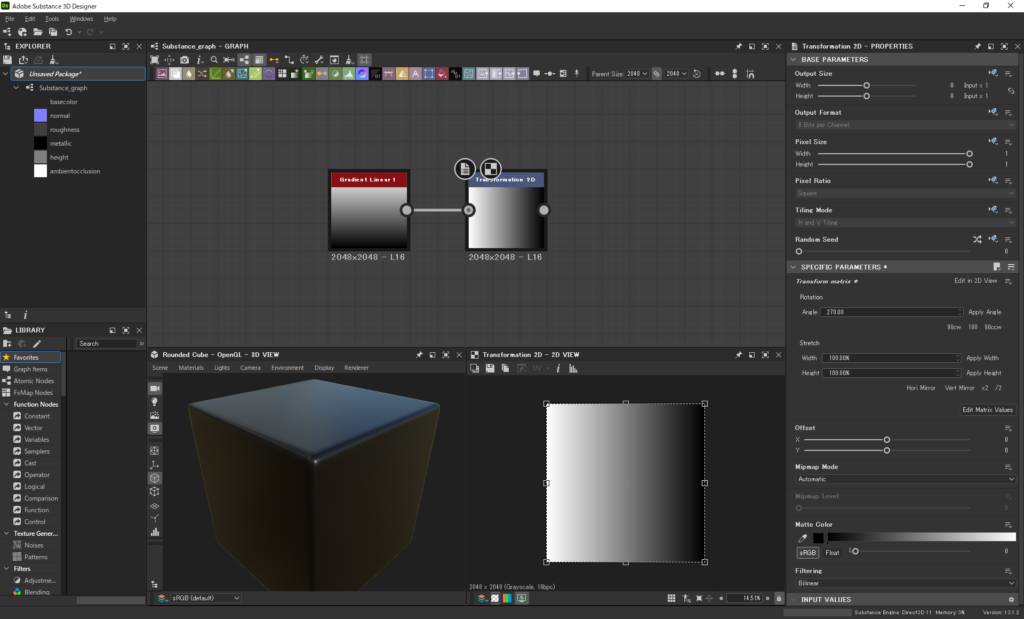Click Apply Angle button

pos(985,312)
